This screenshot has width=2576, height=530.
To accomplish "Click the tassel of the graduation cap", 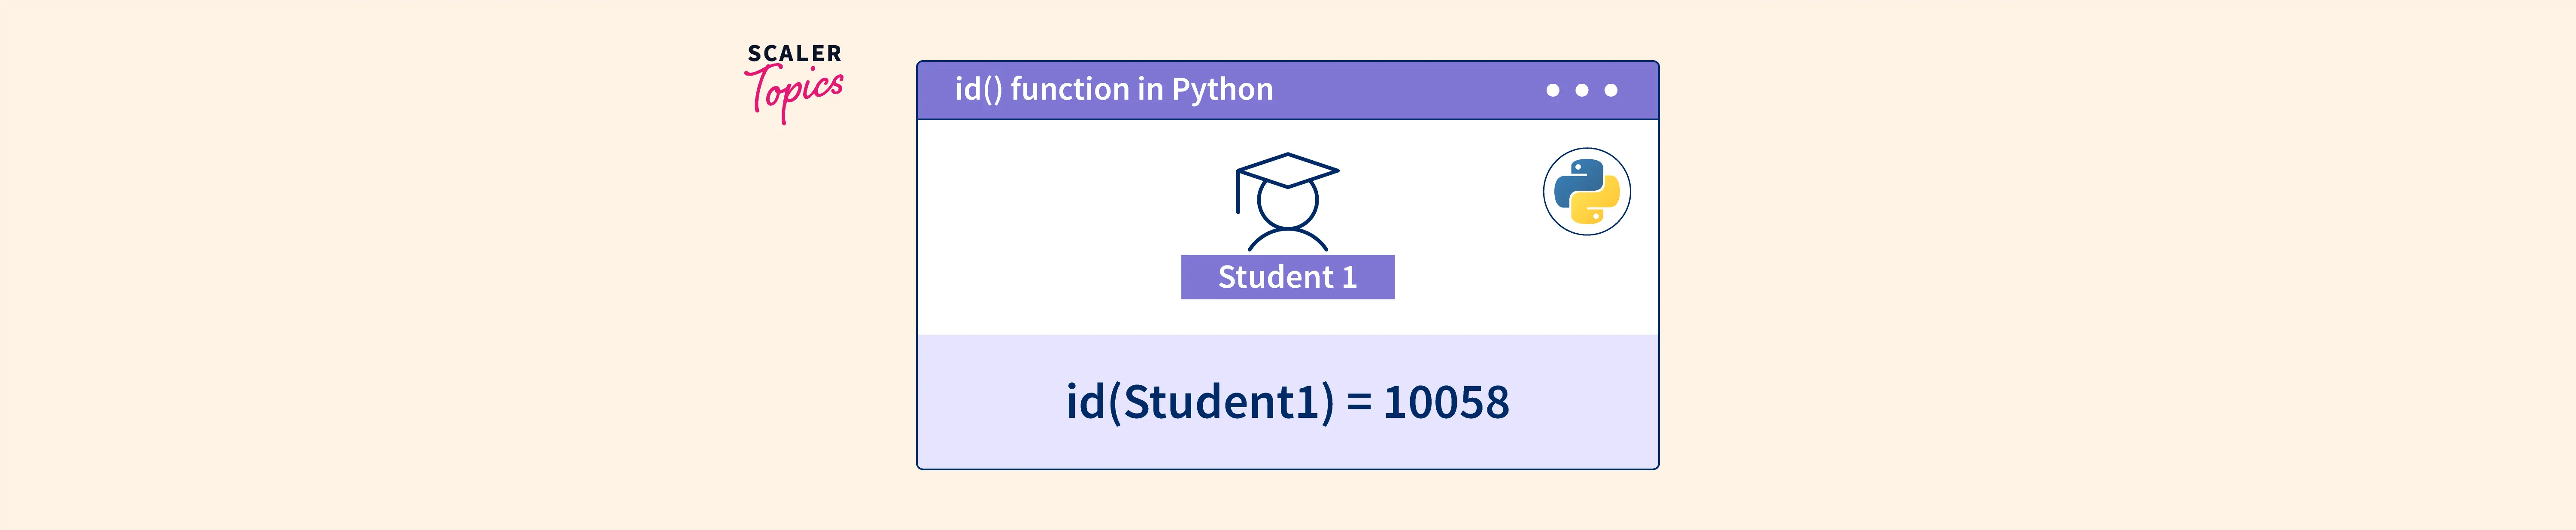I will click(1238, 192).
